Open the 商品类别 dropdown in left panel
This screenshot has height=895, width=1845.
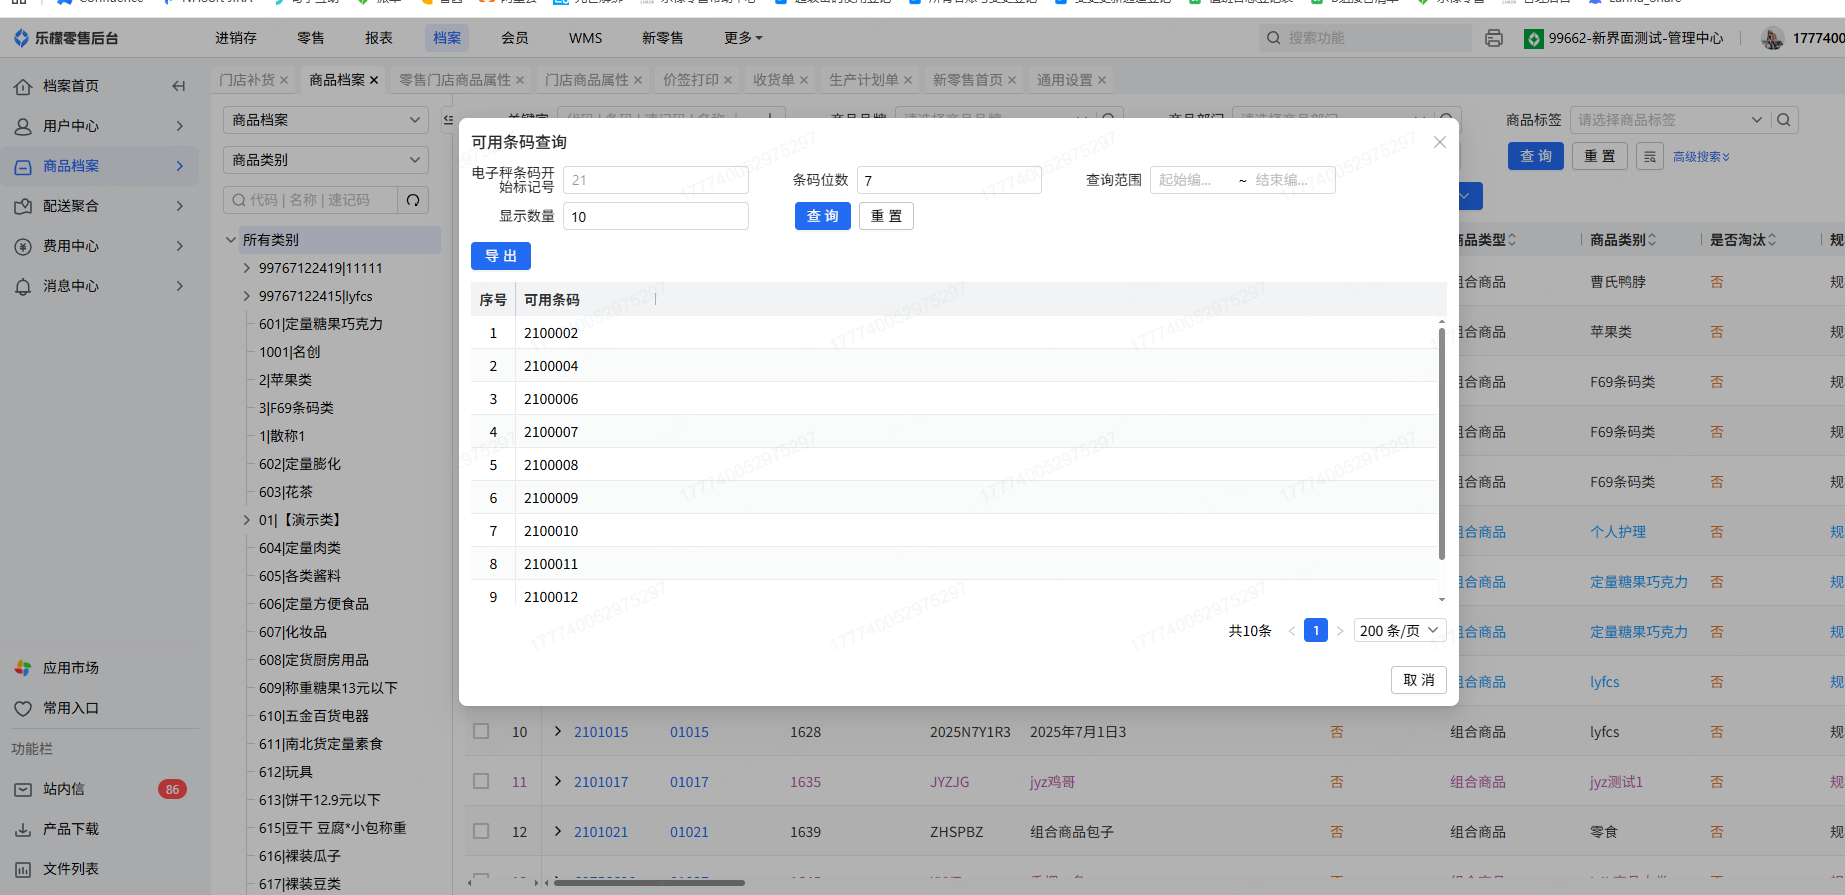326,160
